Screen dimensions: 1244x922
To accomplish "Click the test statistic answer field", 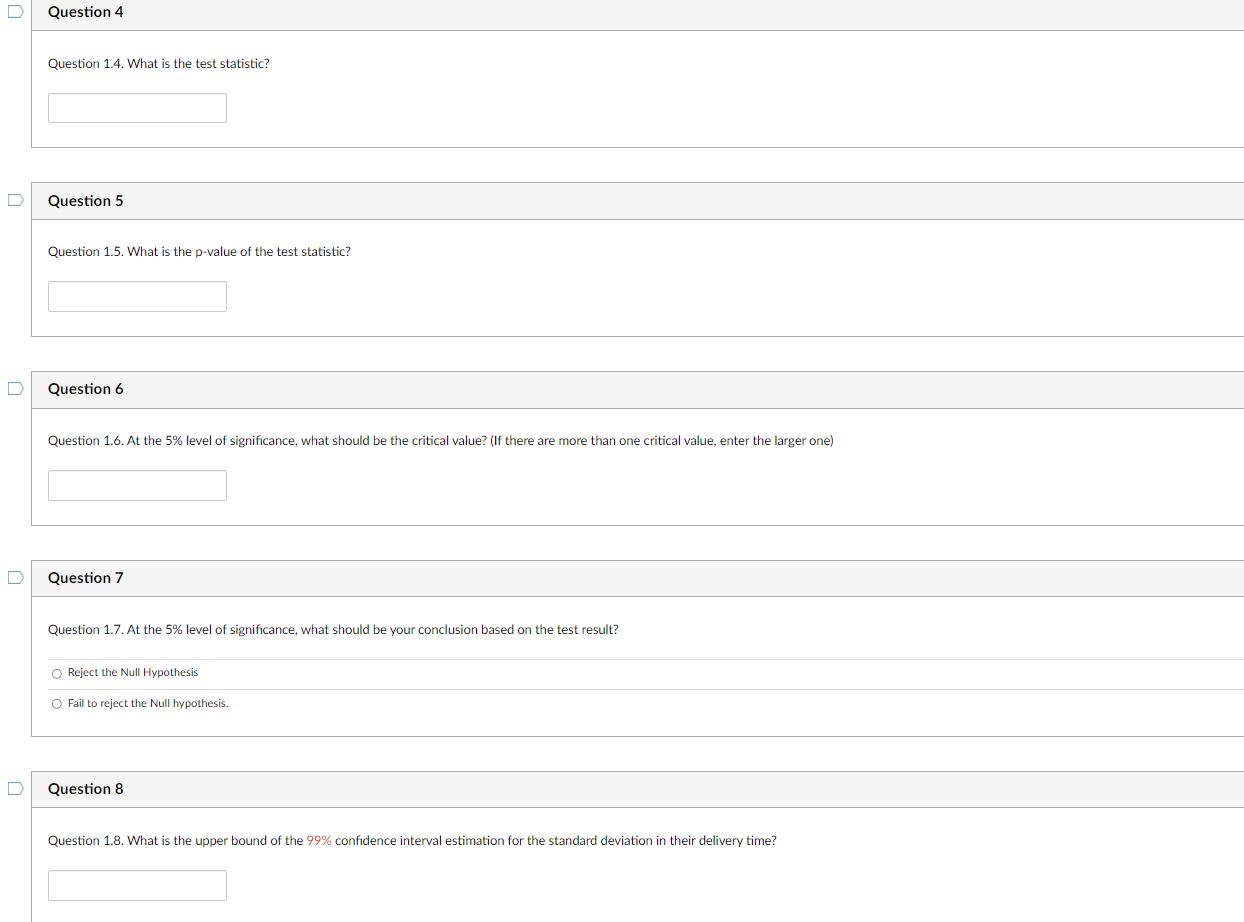I will pos(137,108).
